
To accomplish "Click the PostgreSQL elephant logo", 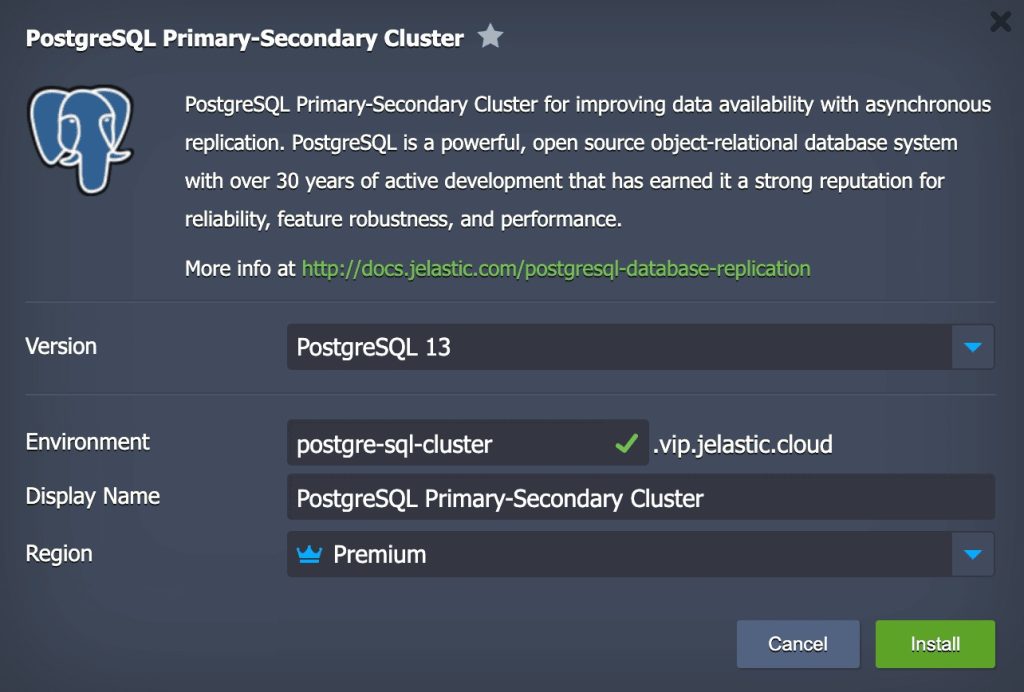I will [80, 140].
